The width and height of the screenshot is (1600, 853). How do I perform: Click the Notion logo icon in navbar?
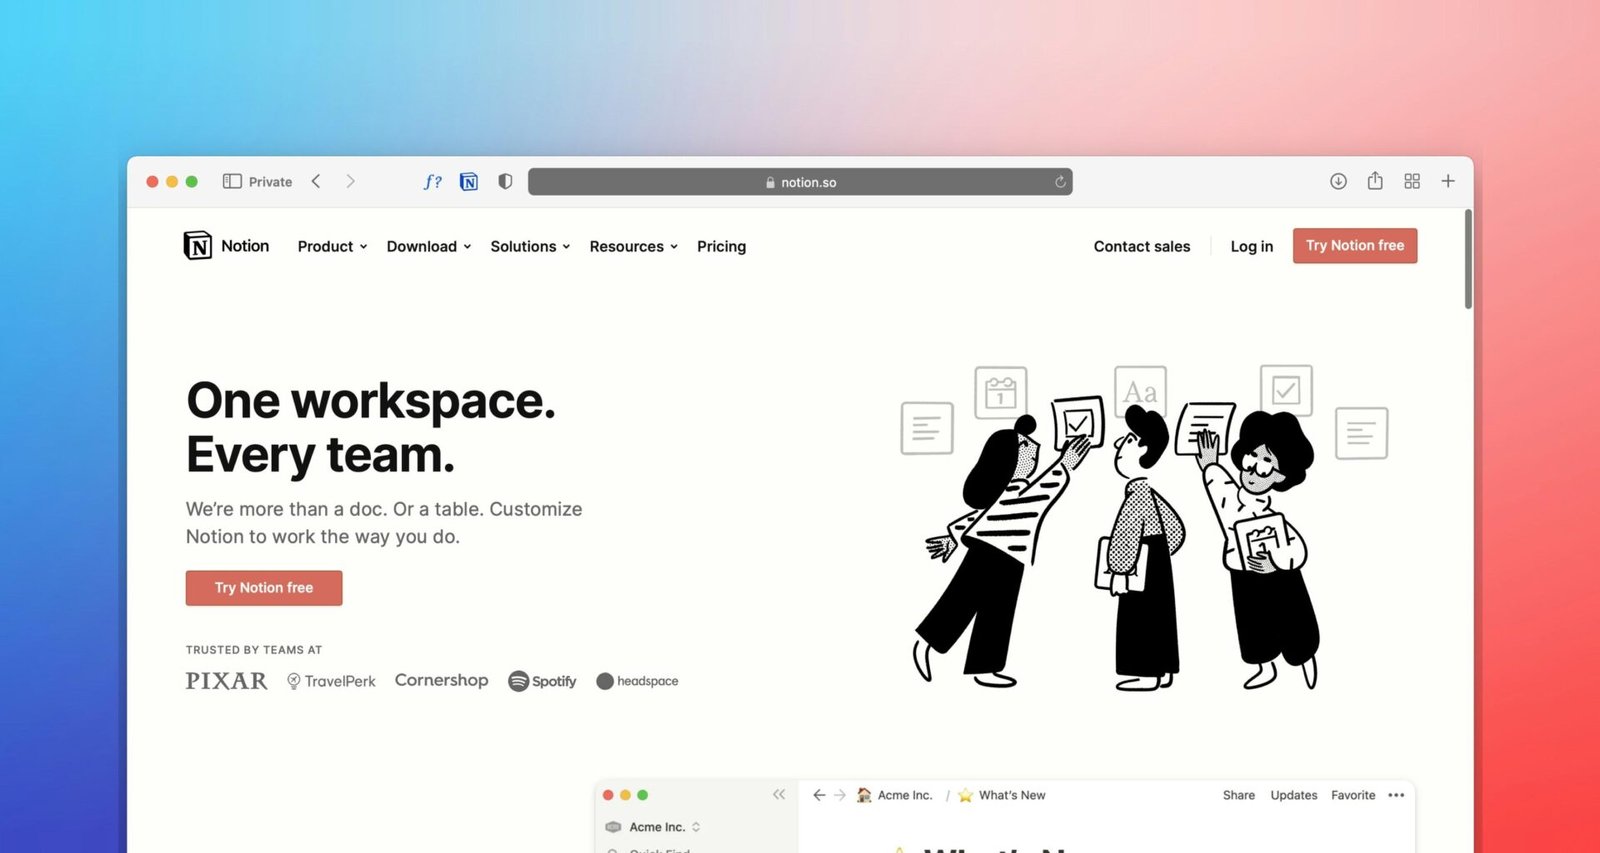click(x=198, y=245)
